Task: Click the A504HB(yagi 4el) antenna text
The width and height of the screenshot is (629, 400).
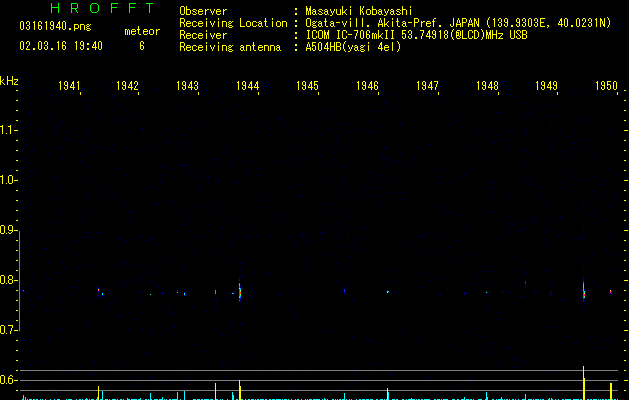Action: (x=353, y=47)
